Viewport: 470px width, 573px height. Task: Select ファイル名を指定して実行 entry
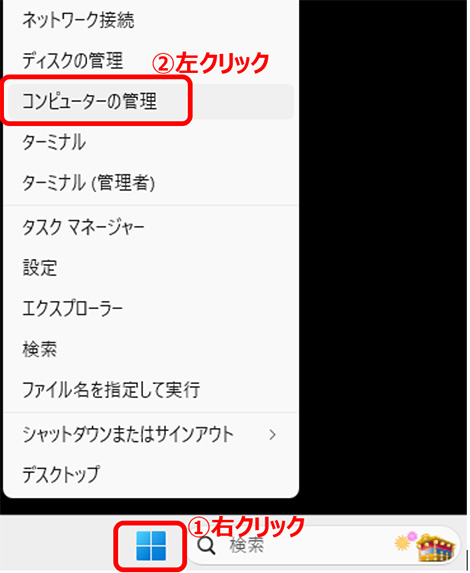pyautogui.click(x=151, y=390)
